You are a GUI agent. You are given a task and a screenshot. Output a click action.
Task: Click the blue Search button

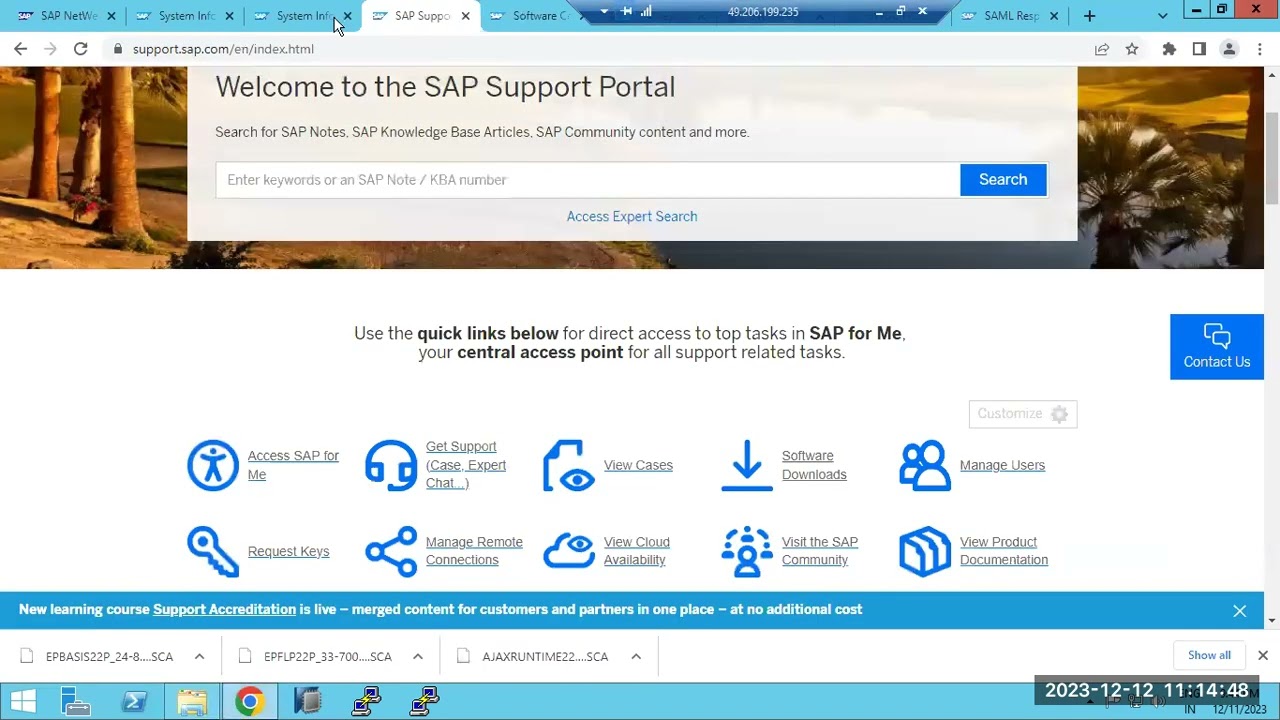coord(1003,180)
